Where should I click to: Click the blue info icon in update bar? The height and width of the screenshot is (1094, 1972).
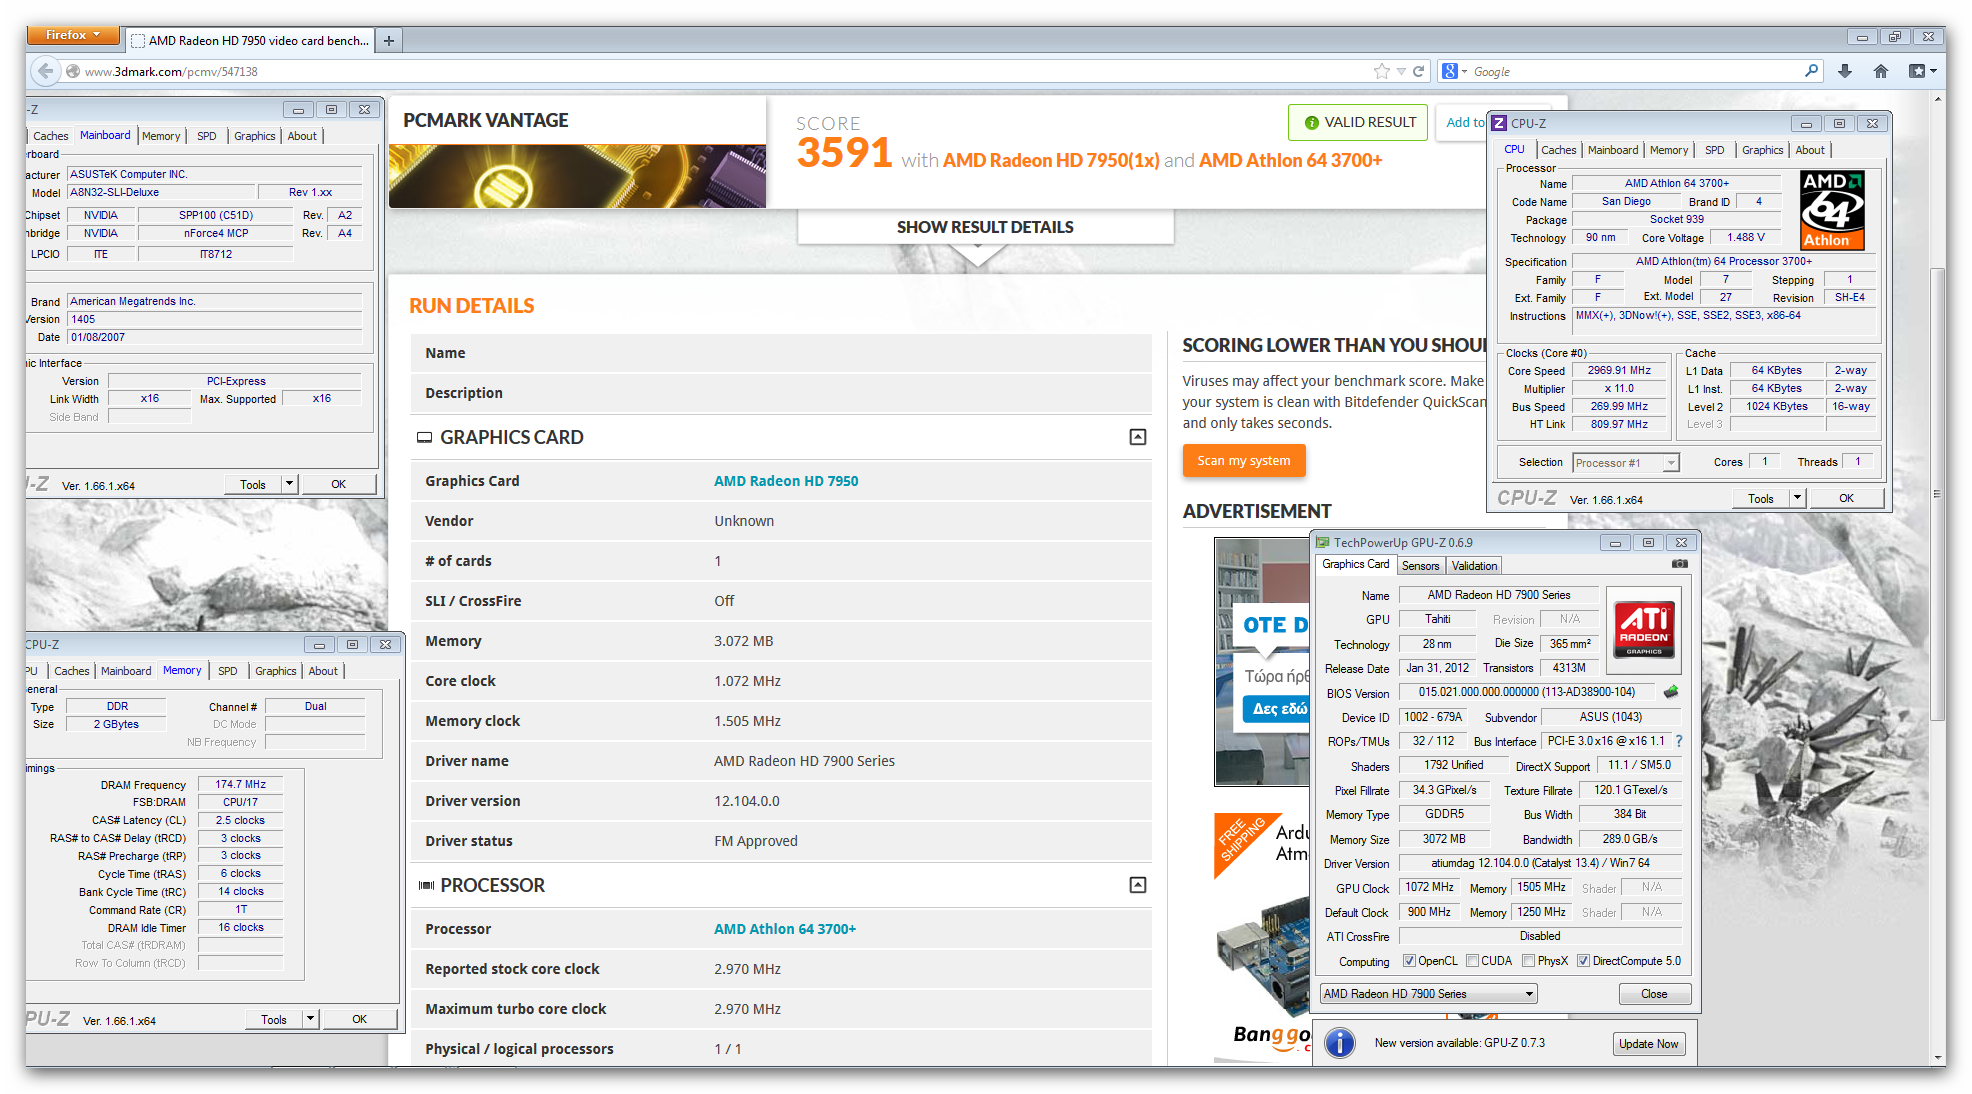1339,1043
